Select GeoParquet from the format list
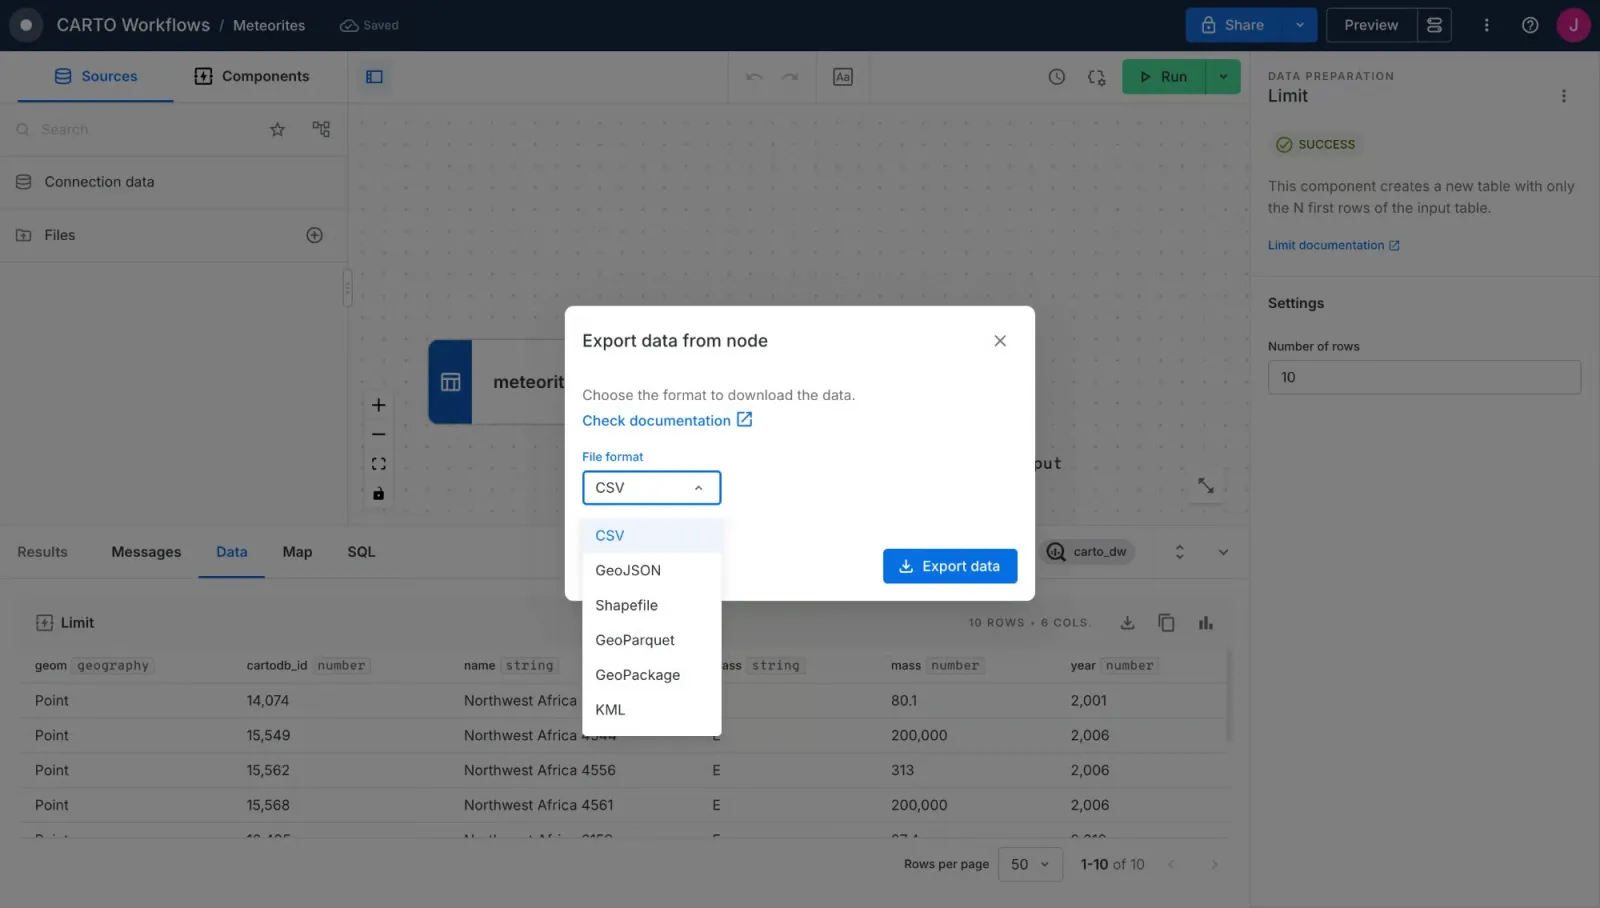Screen dimensions: 1600x908 (651, 641)
